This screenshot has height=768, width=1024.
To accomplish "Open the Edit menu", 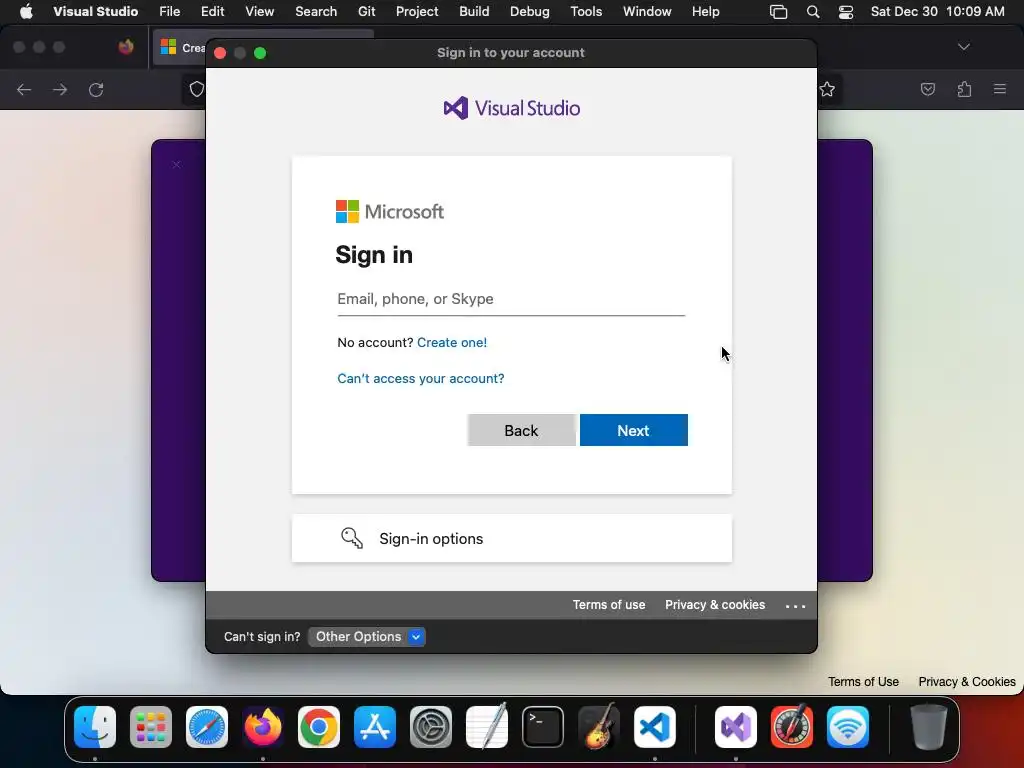I will (212, 12).
